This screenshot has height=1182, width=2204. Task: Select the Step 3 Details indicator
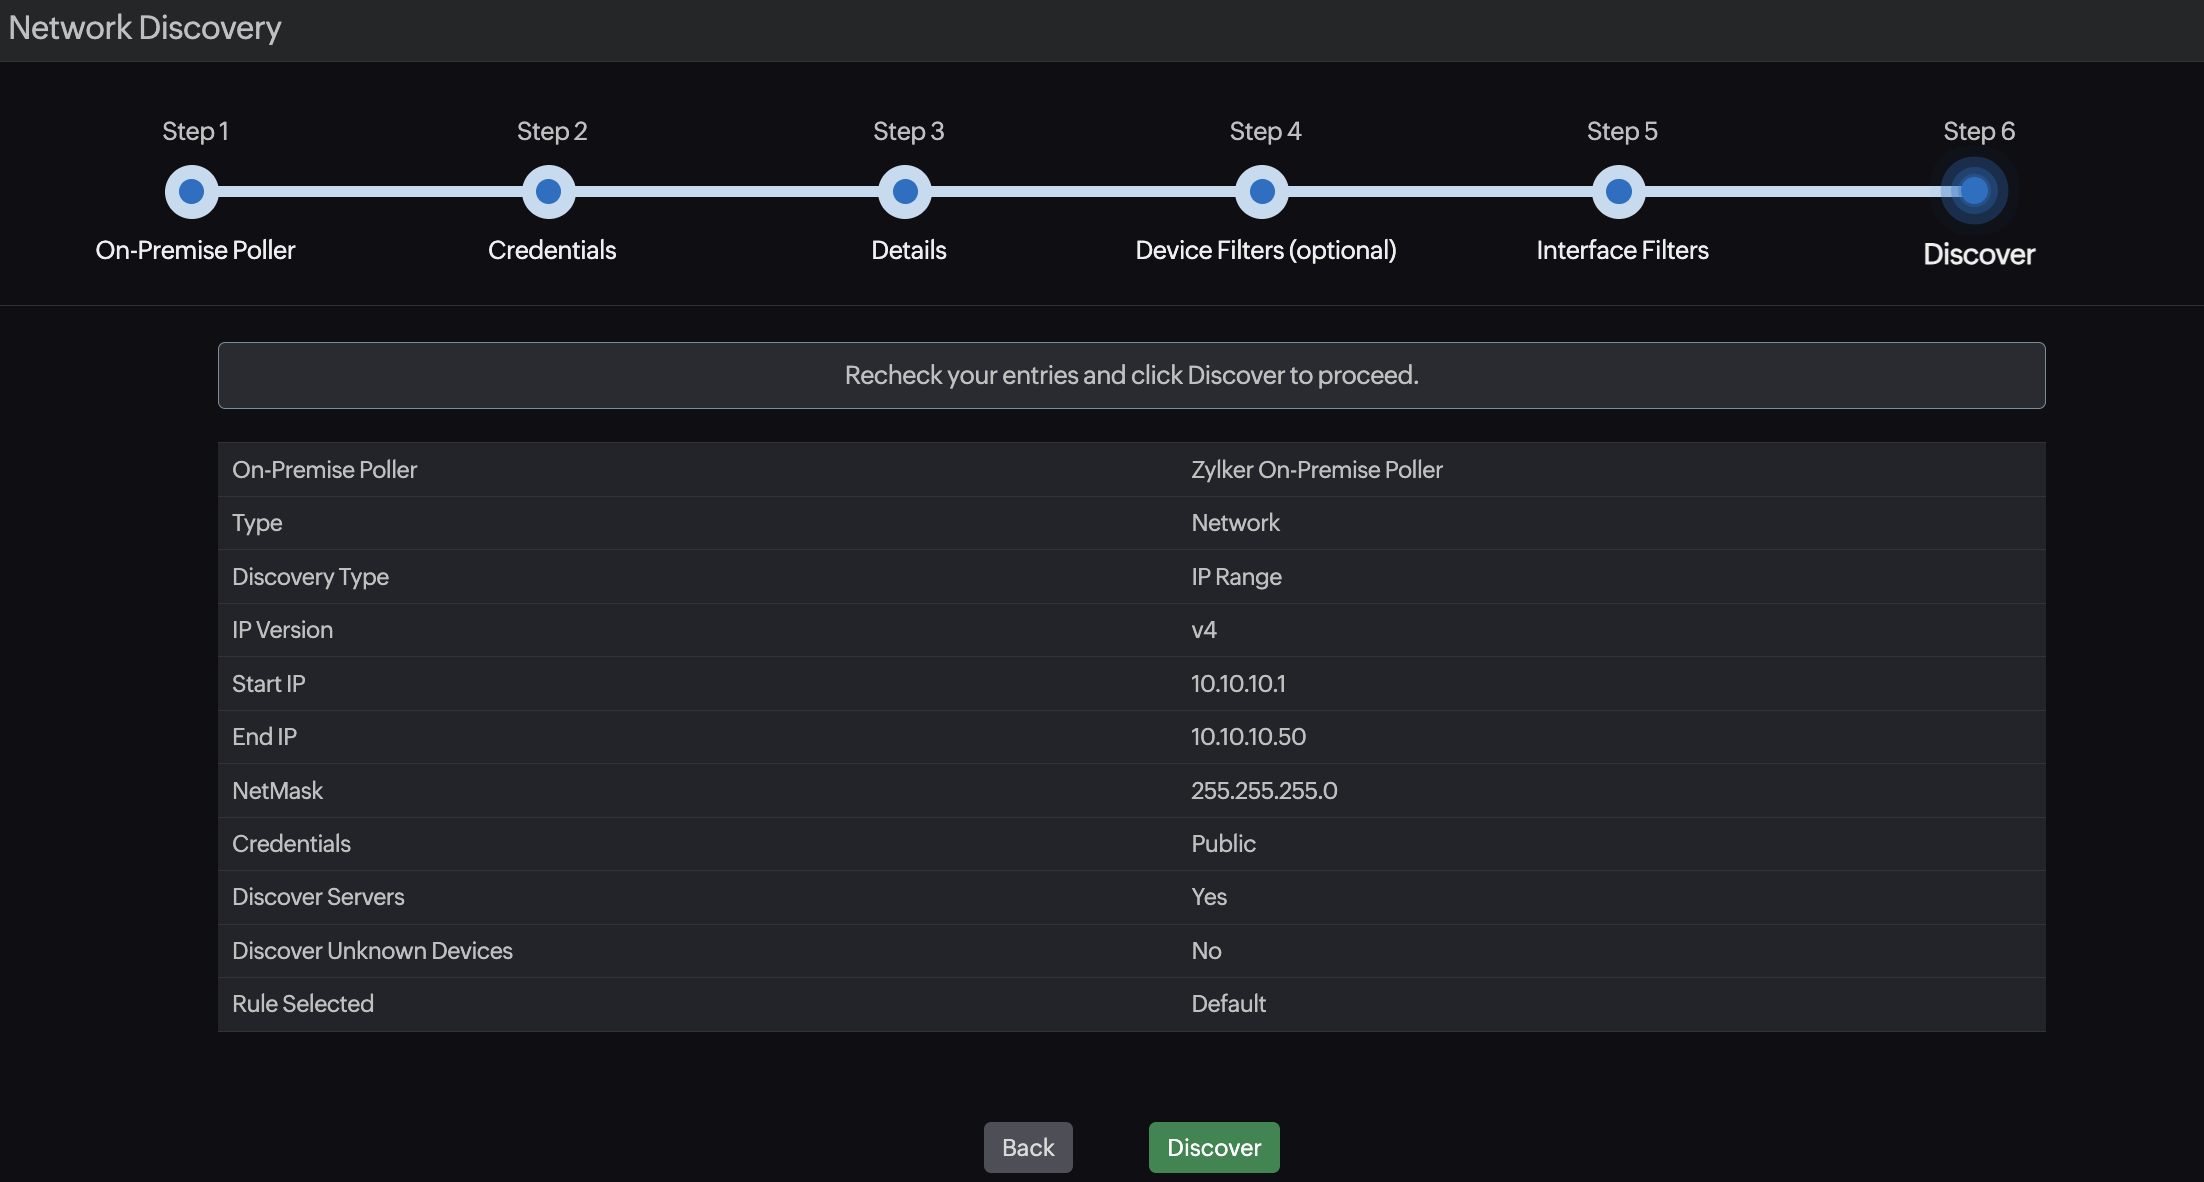(x=905, y=190)
